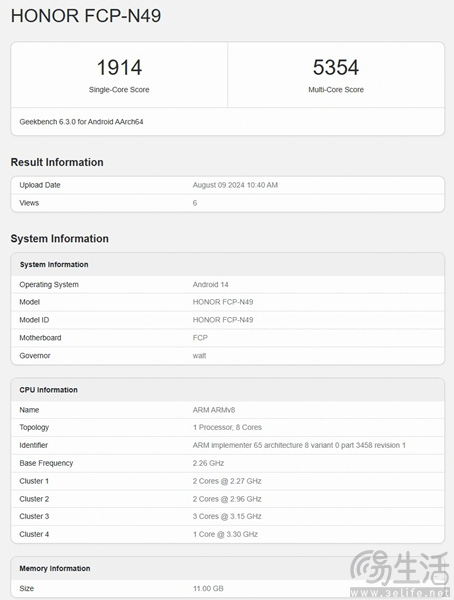Select the 2 Cores @ 2.96 GHz value

(x=227, y=499)
